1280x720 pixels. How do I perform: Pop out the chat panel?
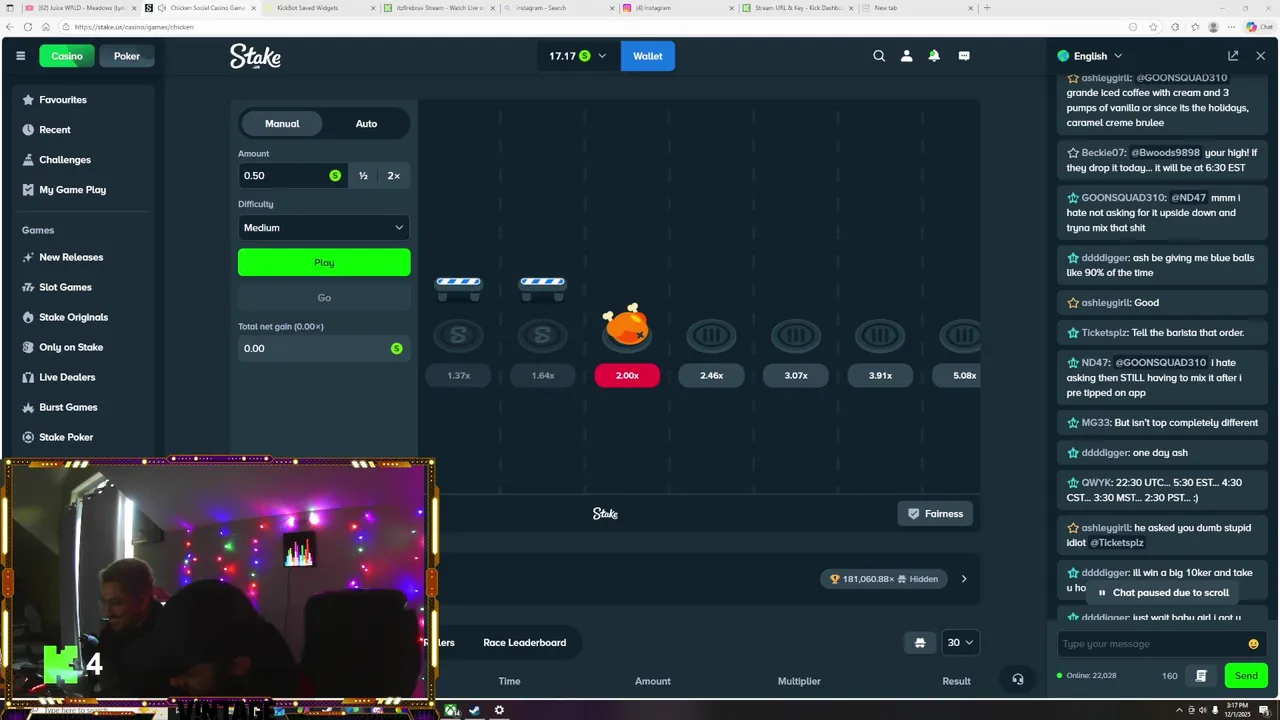(1233, 56)
